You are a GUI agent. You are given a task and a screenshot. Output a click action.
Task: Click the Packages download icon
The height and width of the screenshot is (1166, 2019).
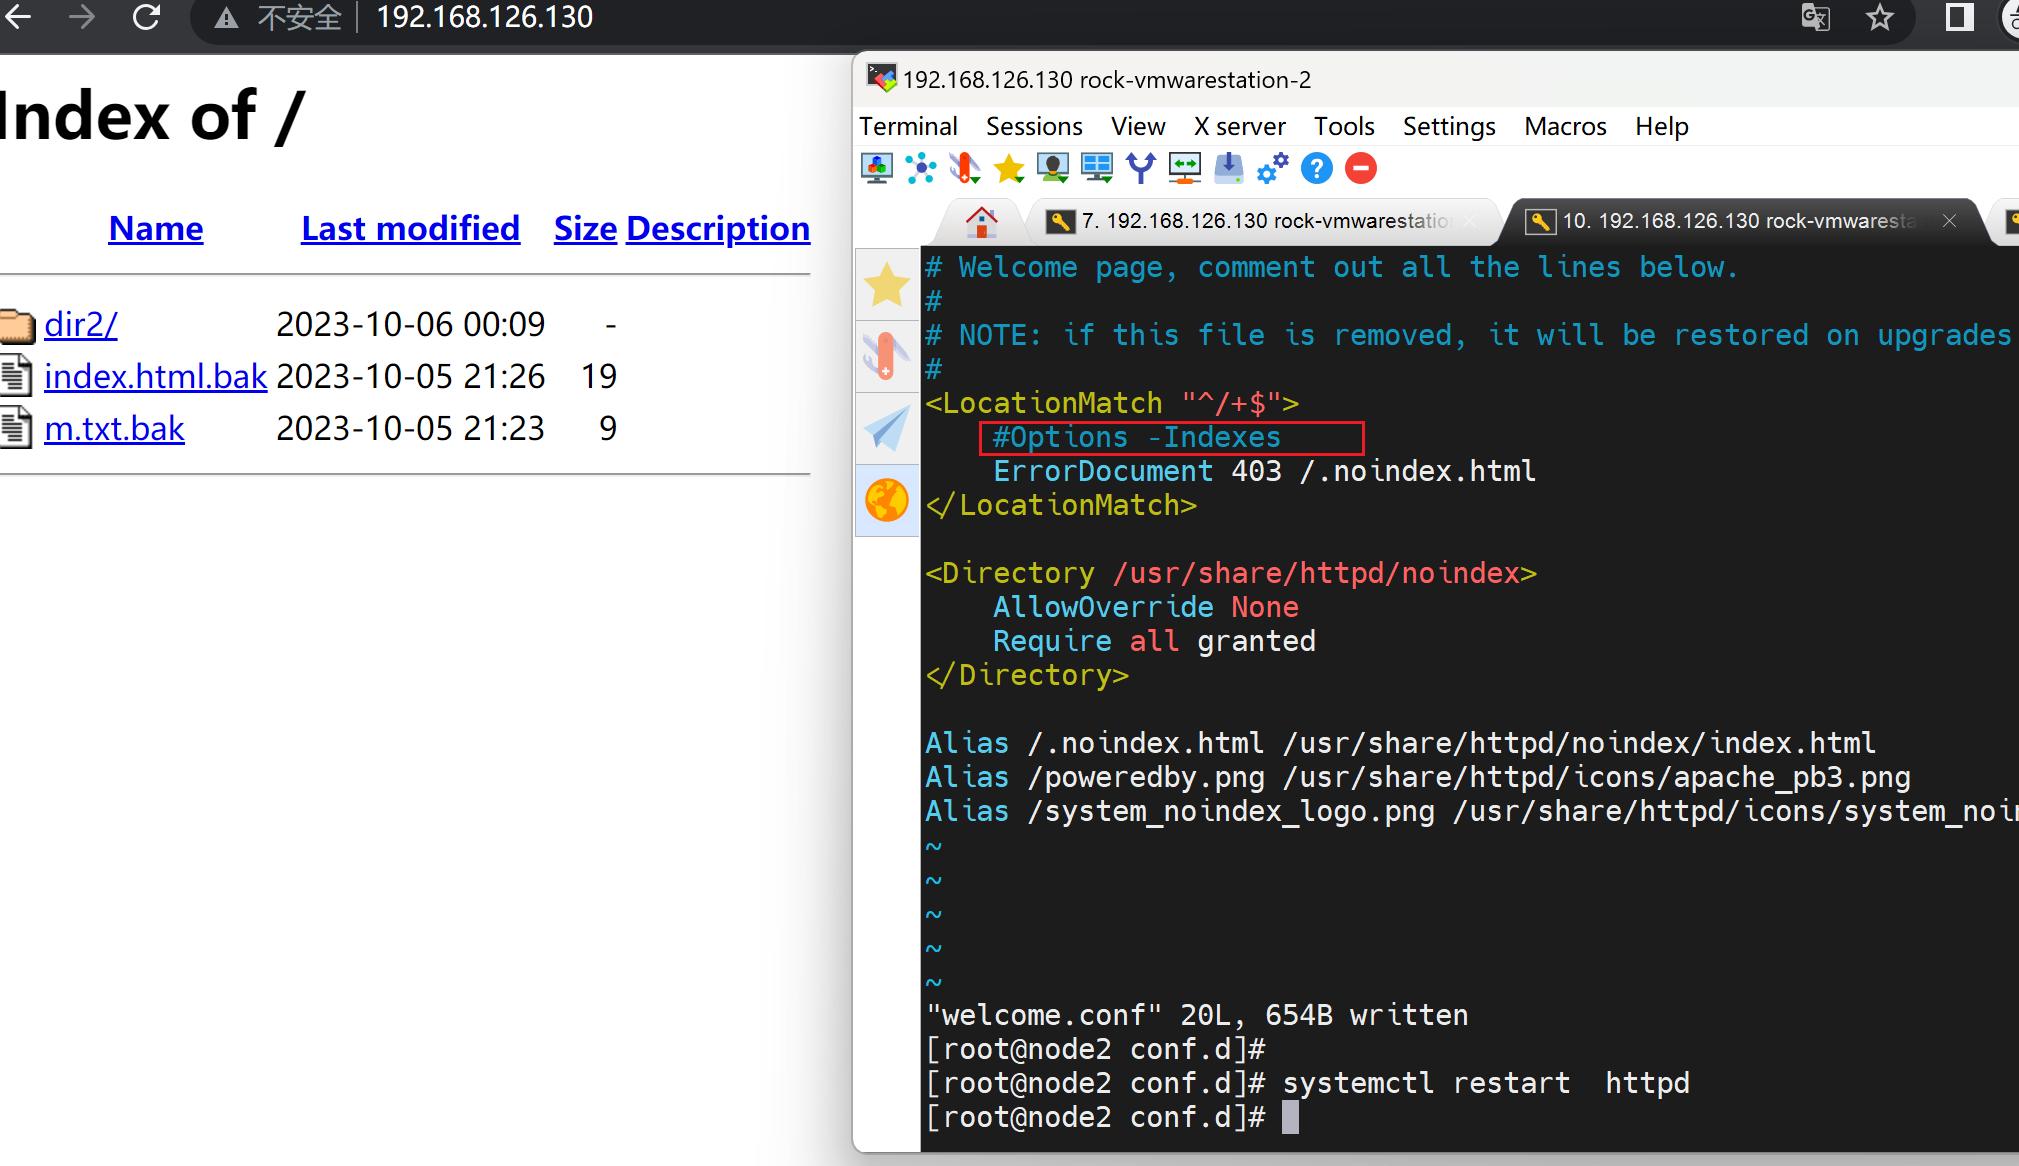(1228, 168)
